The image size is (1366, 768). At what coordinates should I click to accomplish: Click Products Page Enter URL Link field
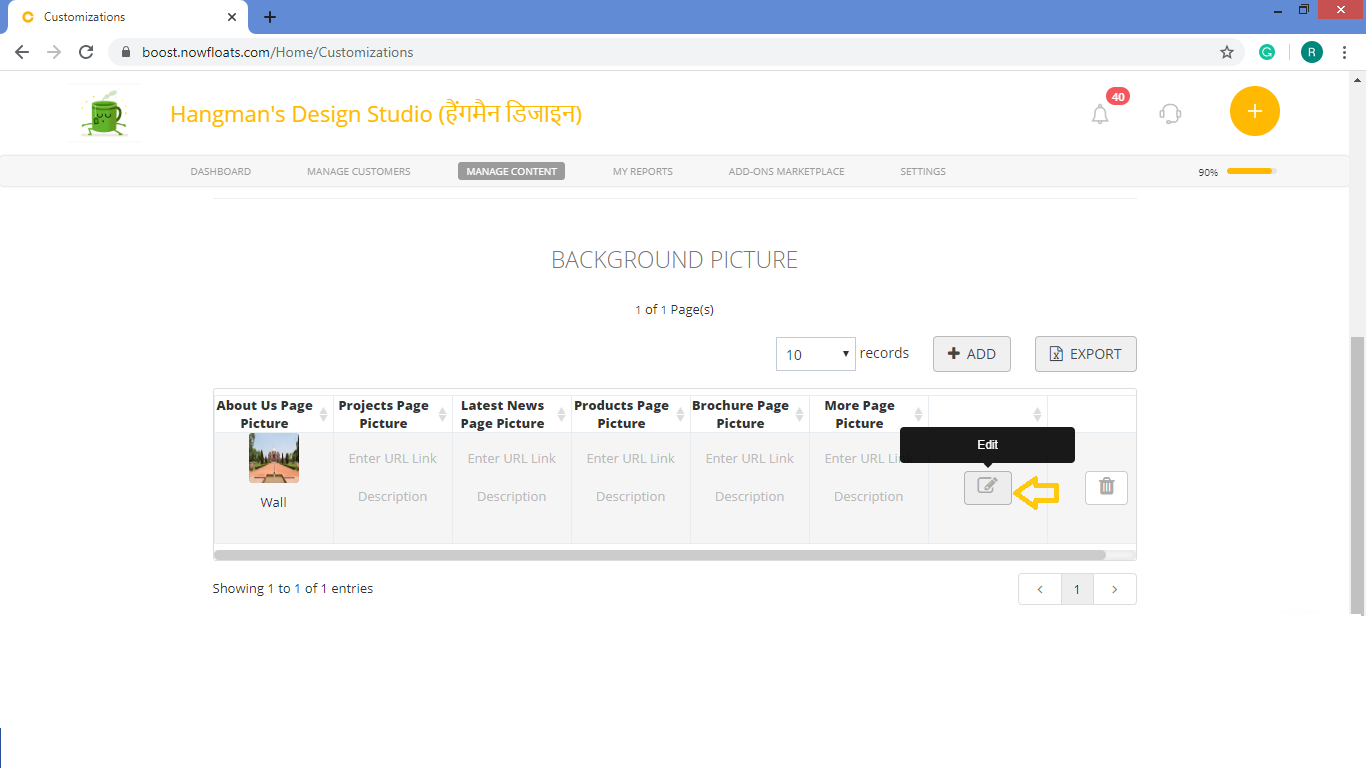(630, 458)
